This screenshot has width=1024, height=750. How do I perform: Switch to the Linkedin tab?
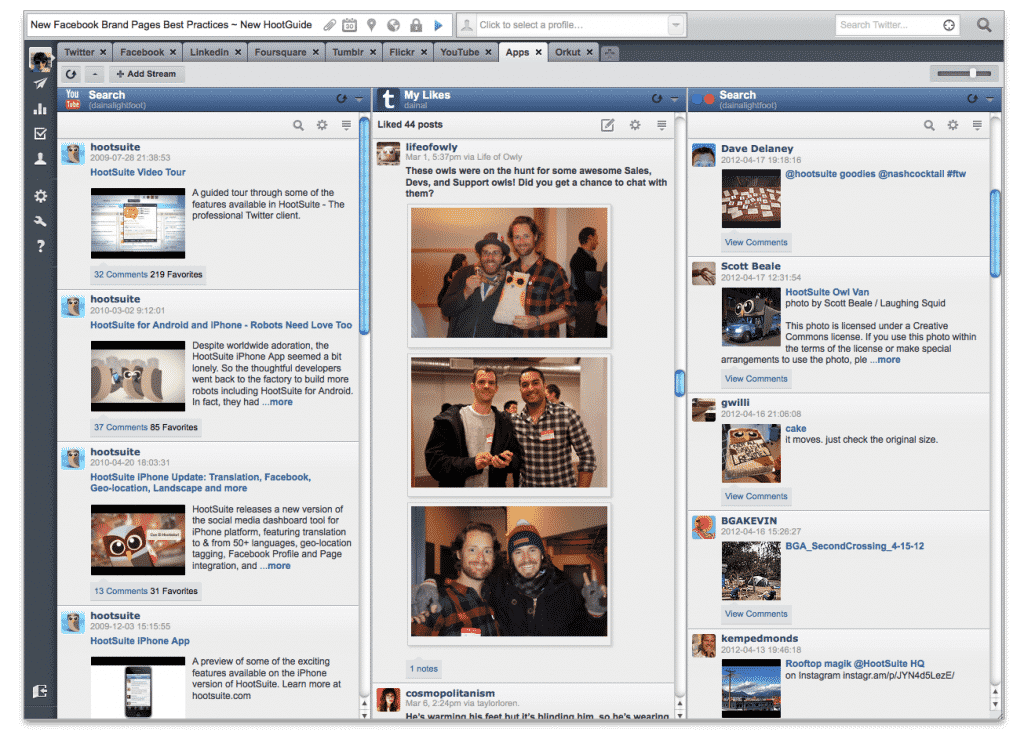[209, 52]
